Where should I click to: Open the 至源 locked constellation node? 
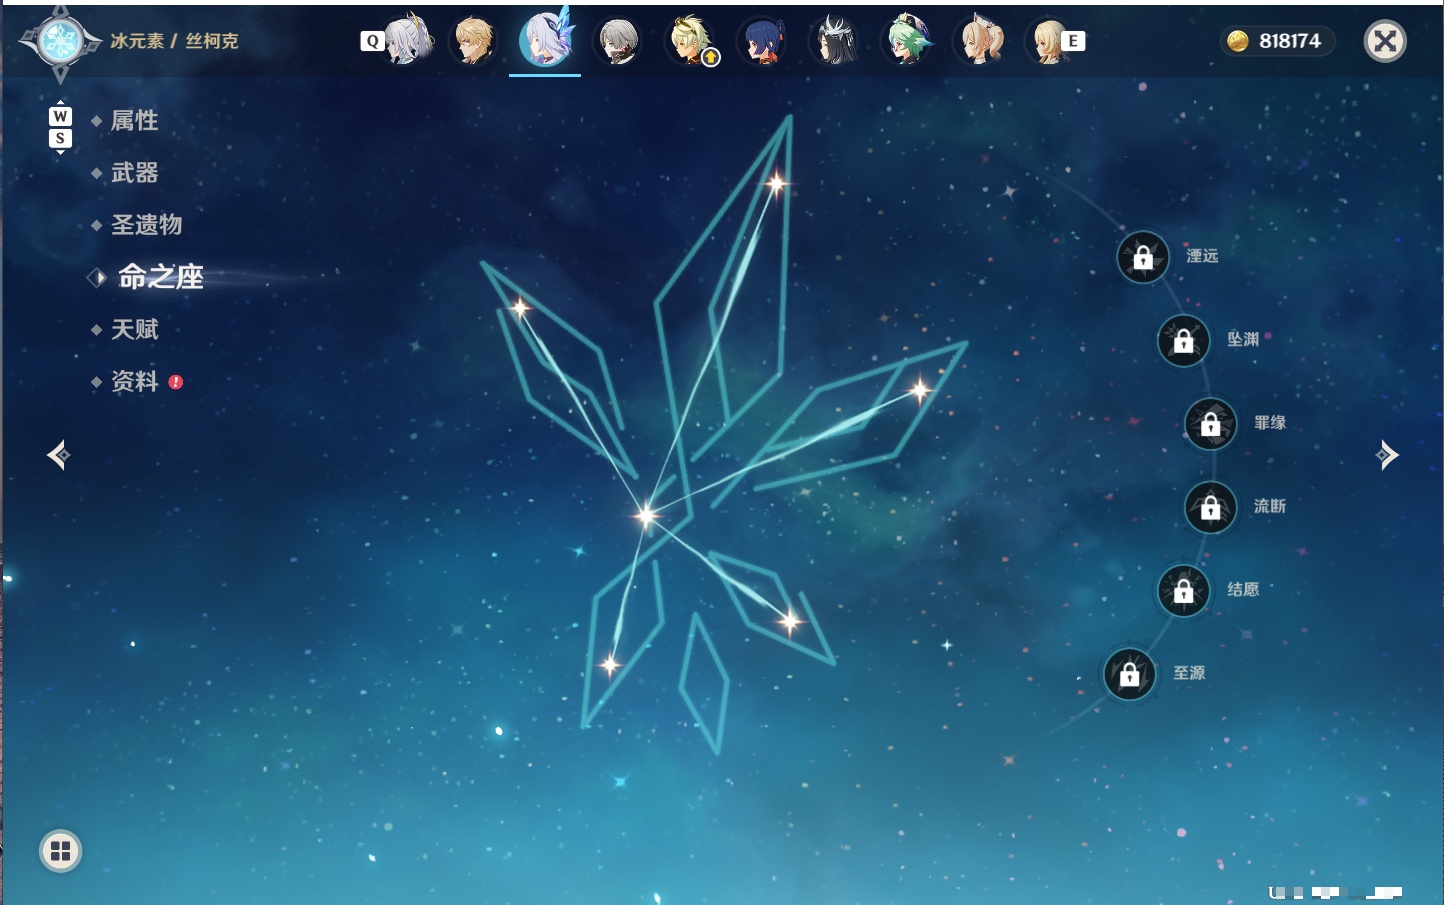[x=1130, y=675]
